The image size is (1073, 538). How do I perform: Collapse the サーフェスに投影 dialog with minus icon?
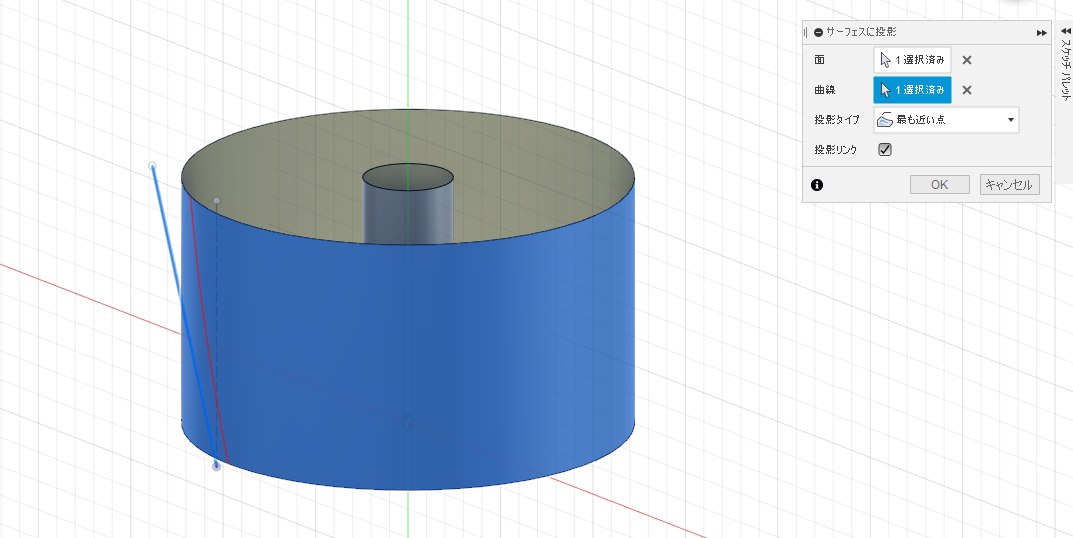[x=818, y=32]
